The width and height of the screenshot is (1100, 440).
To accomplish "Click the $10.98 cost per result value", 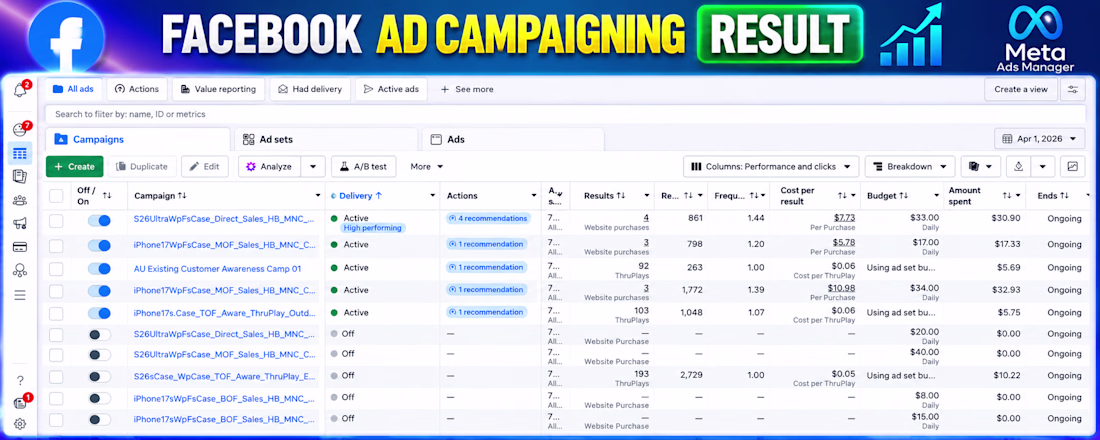I will coord(841,288).
